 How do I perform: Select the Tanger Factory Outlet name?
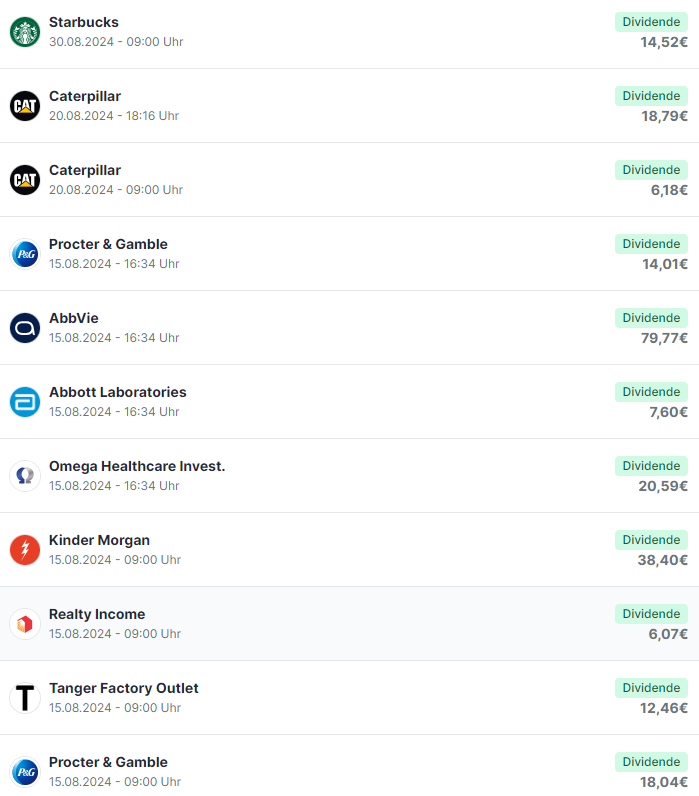coord(124,688)
